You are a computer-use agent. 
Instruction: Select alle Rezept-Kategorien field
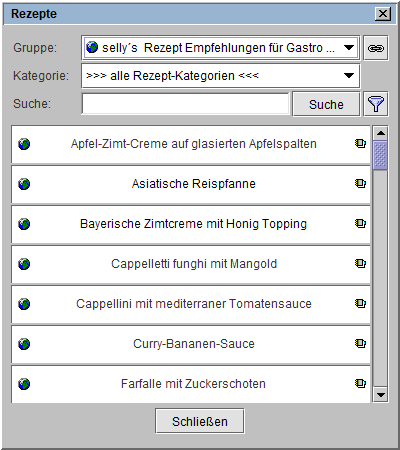220,76
